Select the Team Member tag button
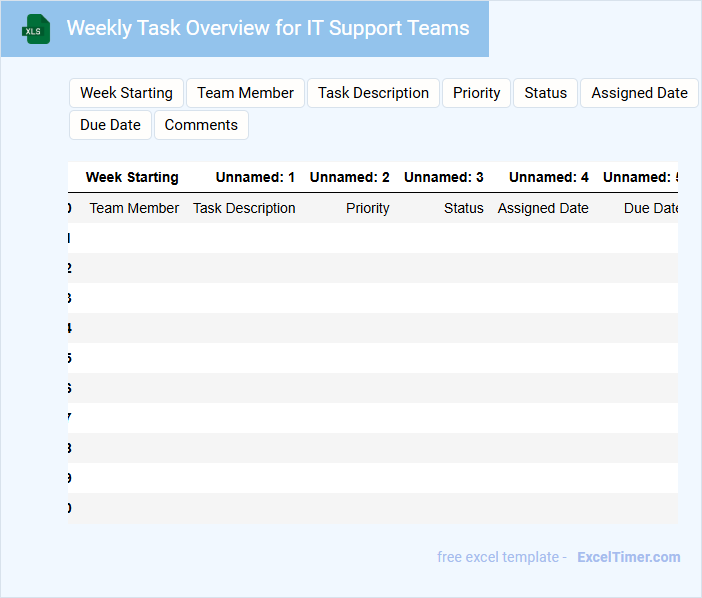The height and width of the screenshot is (598, 702). 245,93
